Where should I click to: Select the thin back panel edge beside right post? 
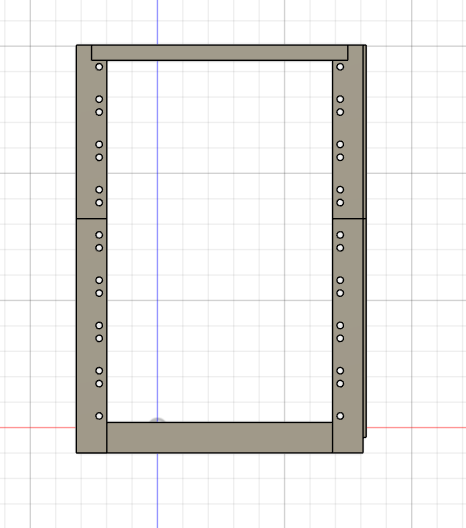tap(365, 241)
